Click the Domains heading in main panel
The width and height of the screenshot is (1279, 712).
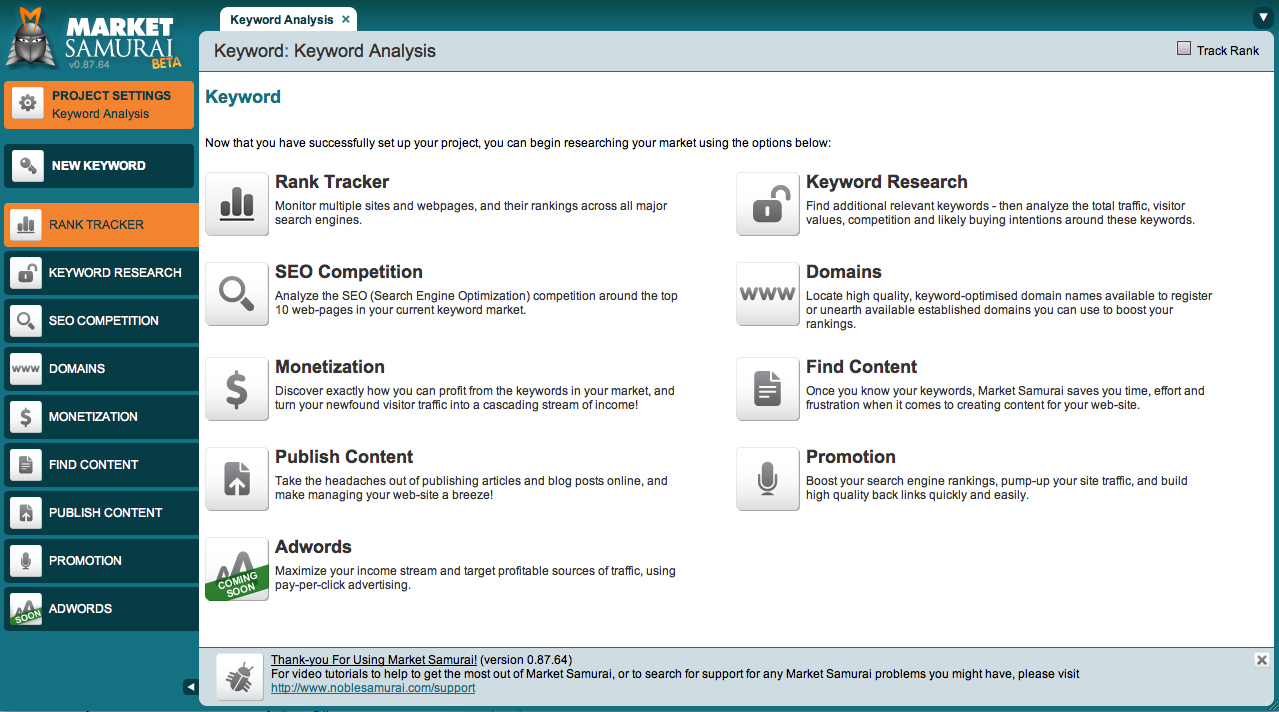844,272
